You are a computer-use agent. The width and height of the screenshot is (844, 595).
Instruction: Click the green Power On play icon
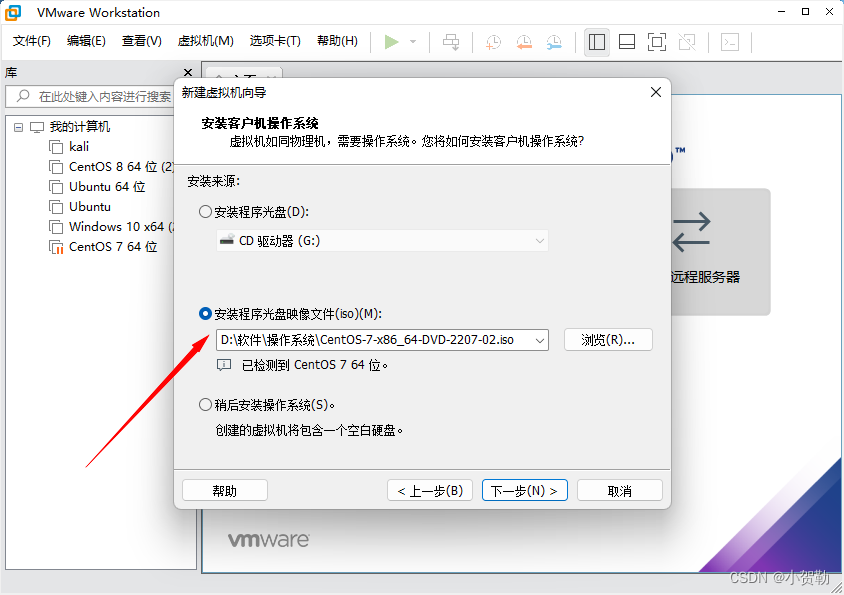[391, 41]
